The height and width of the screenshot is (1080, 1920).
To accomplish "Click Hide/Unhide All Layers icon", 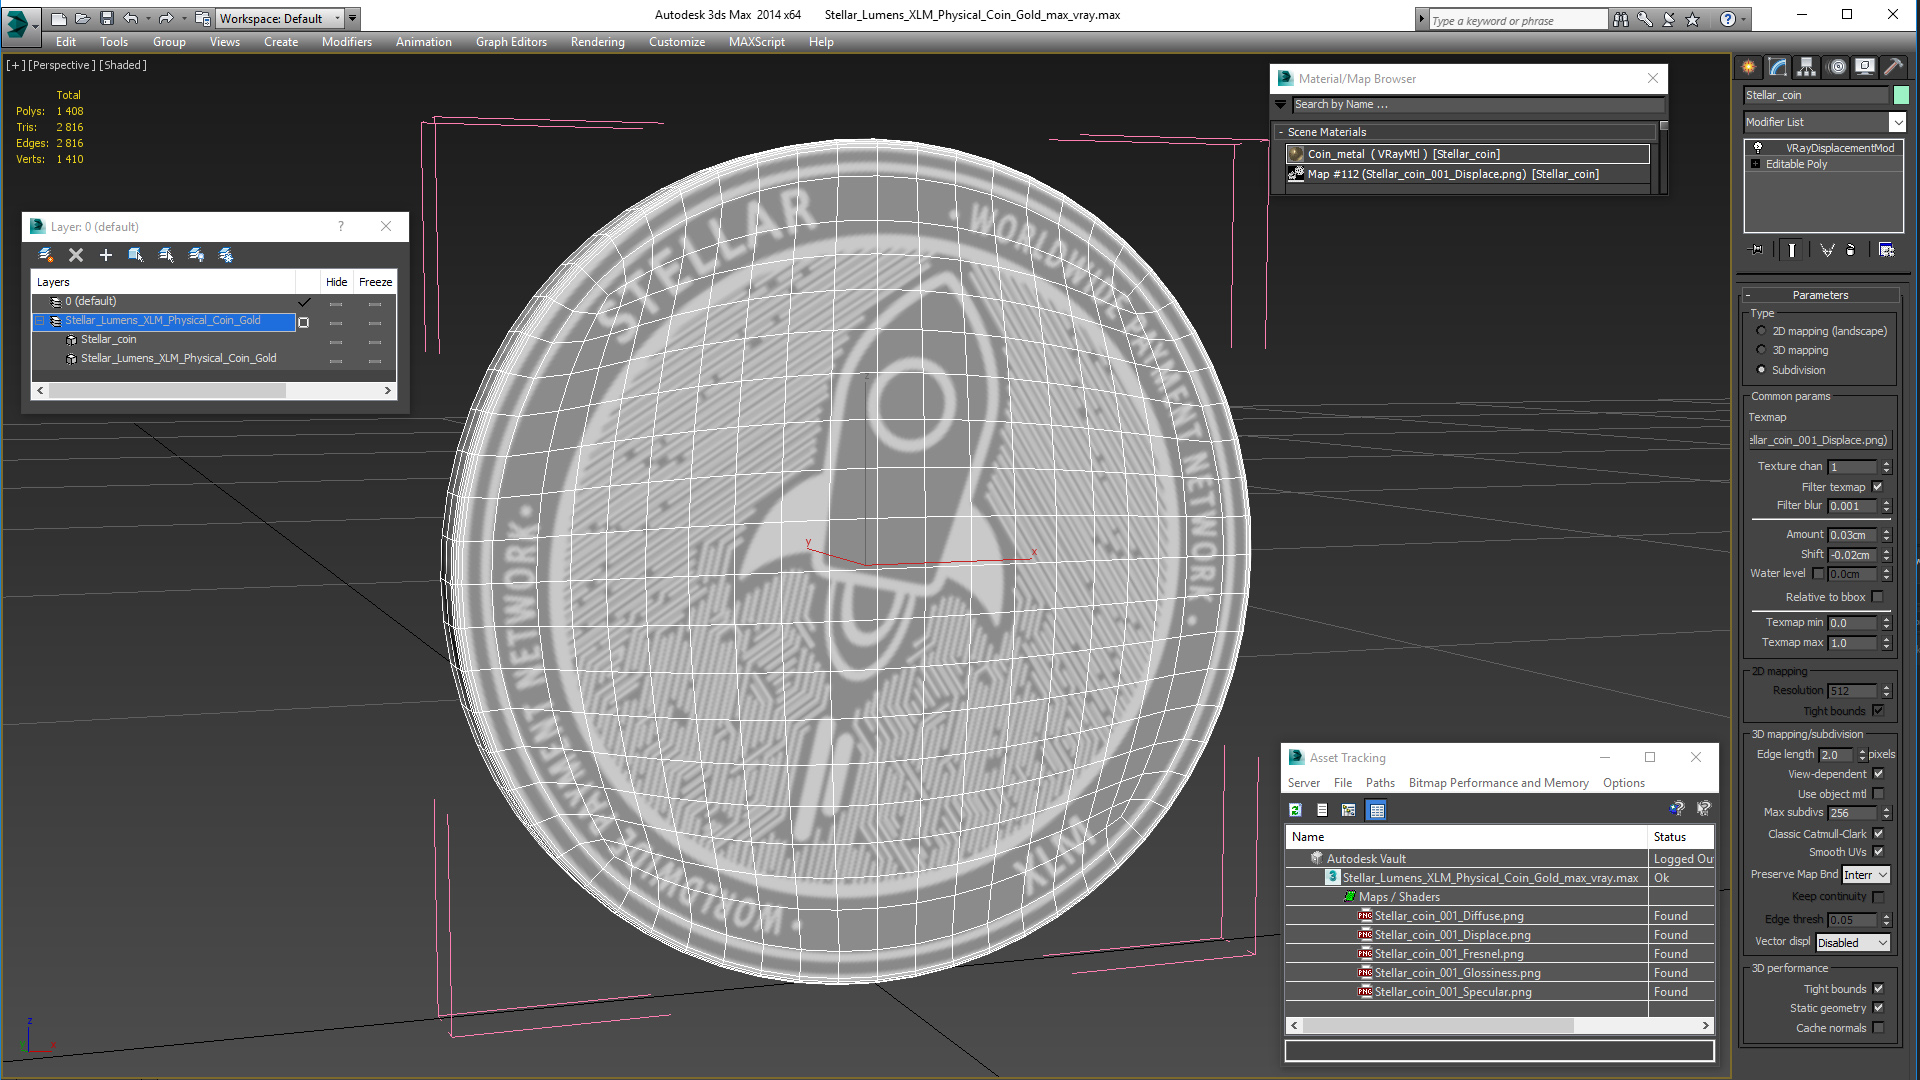I will coord(196,255).
